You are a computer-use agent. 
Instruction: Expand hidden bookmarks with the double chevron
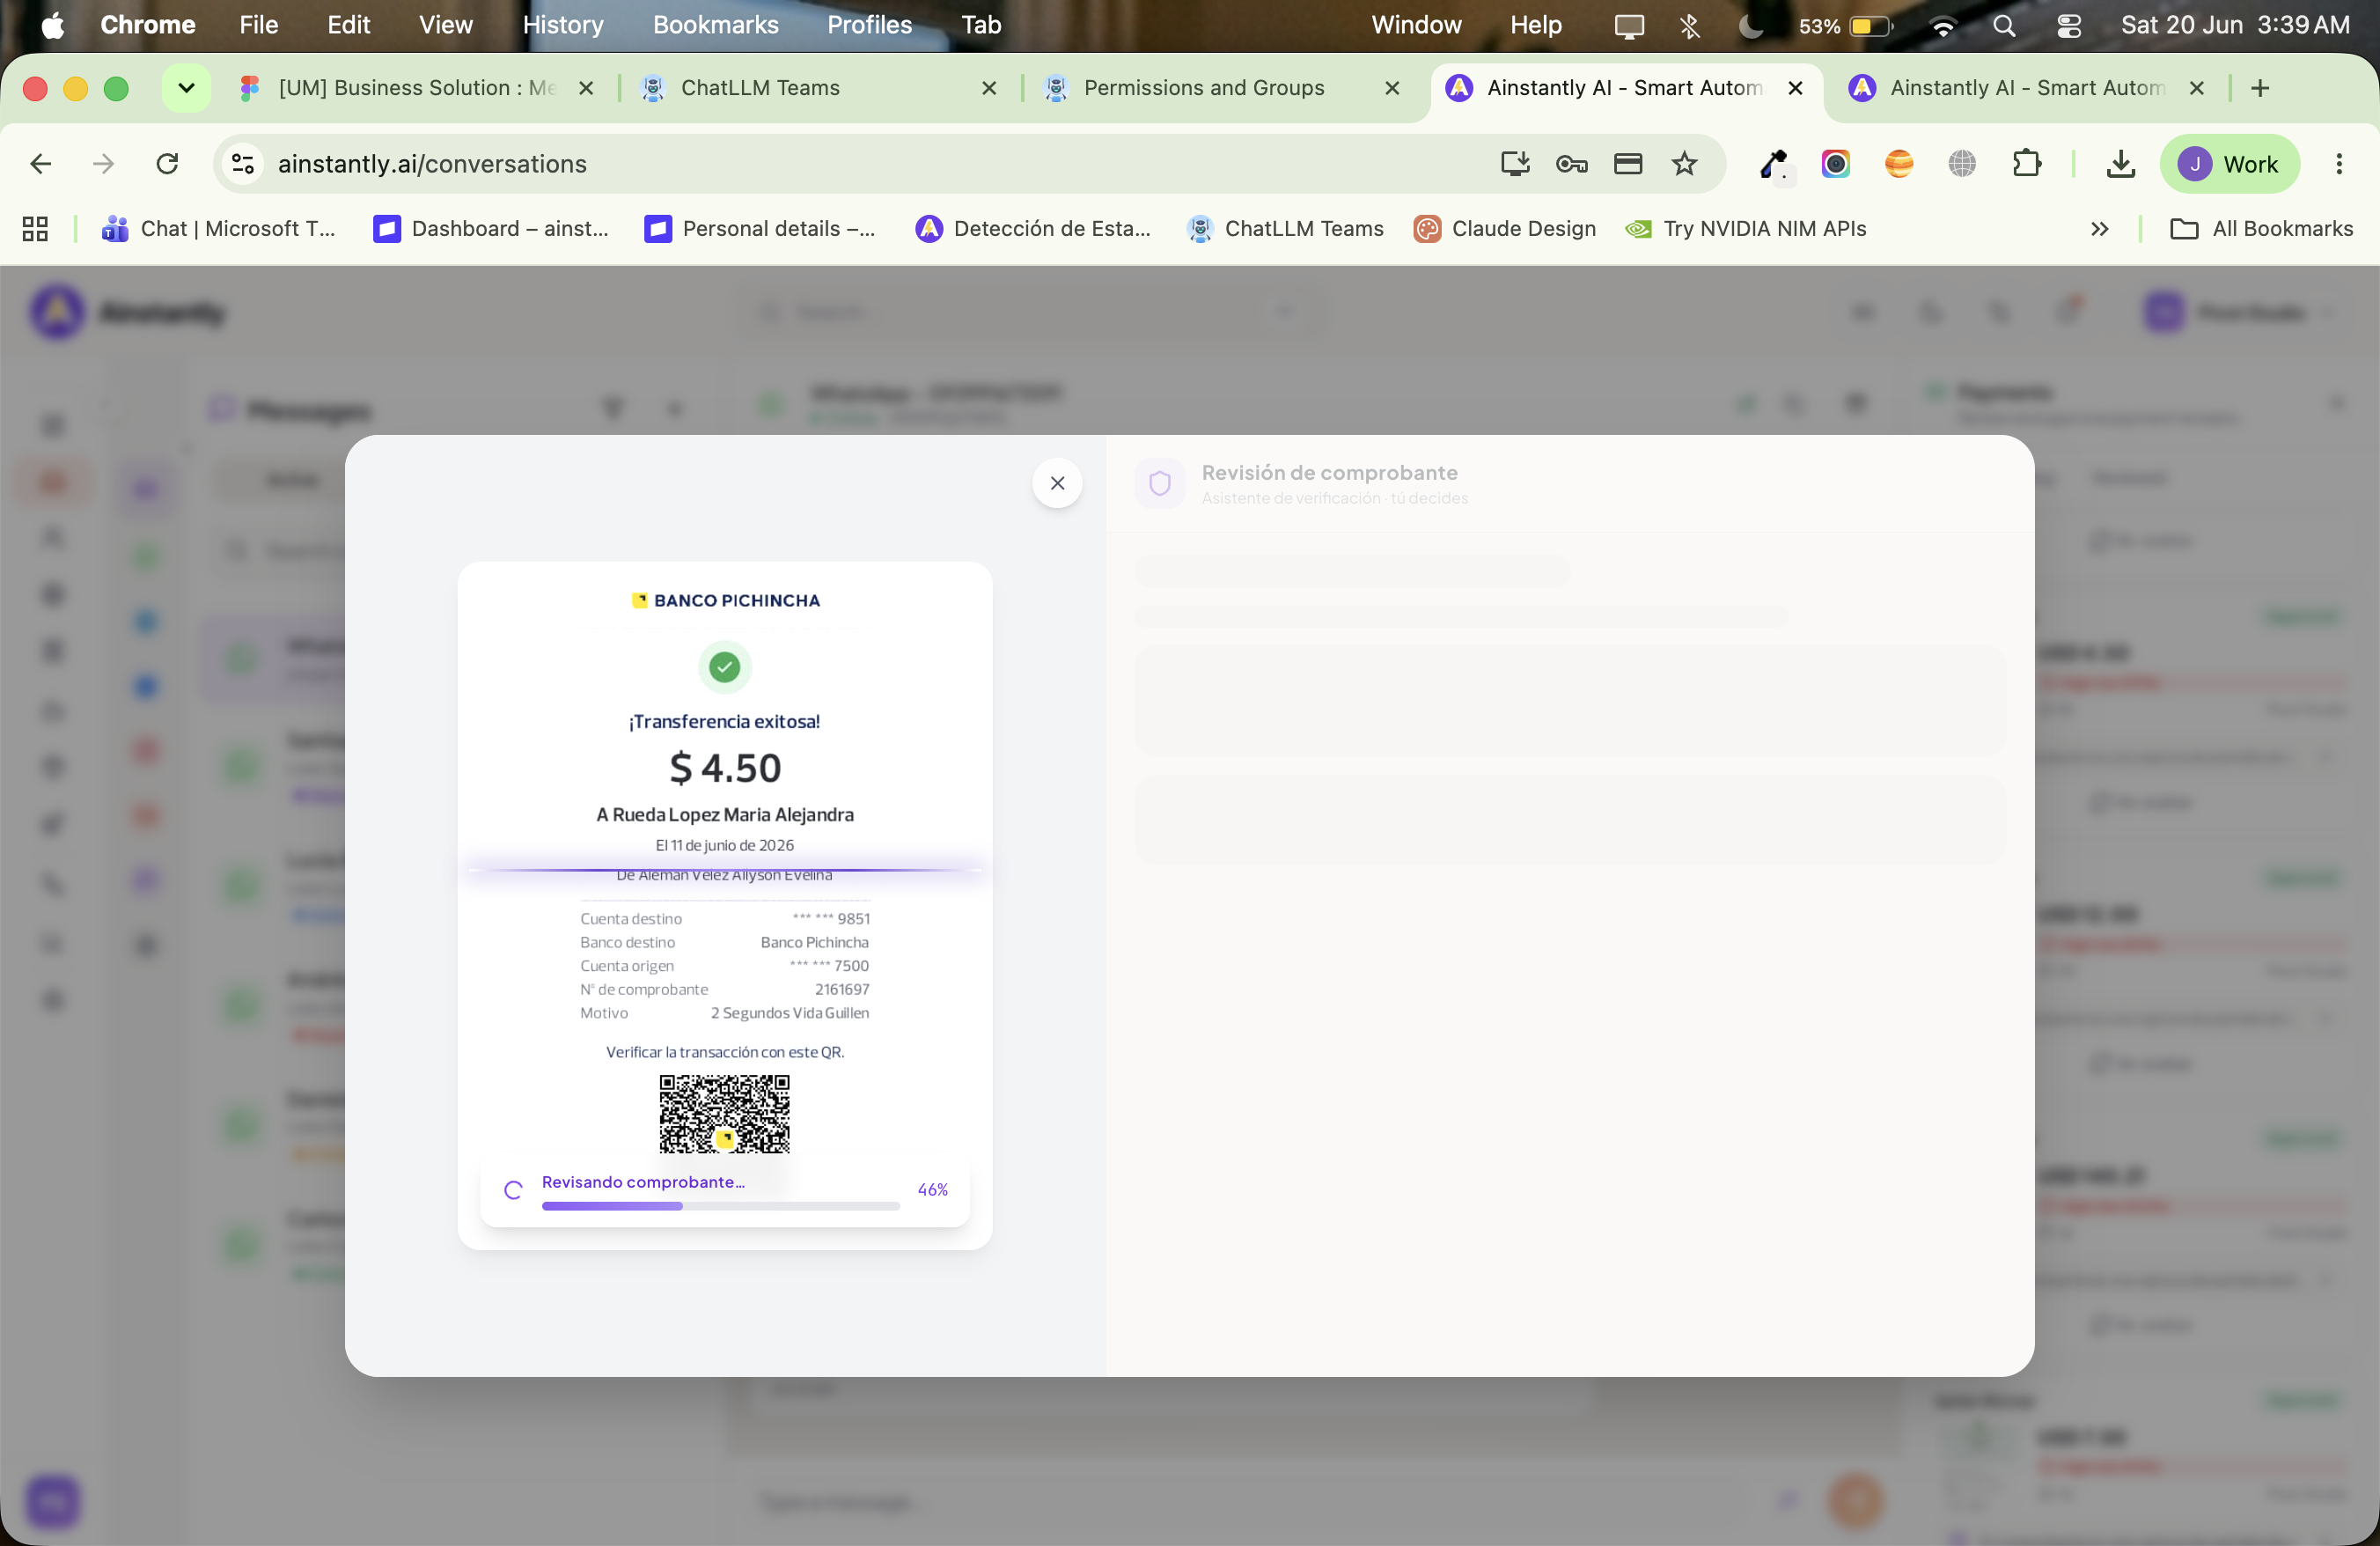[x=2099, y=229]
